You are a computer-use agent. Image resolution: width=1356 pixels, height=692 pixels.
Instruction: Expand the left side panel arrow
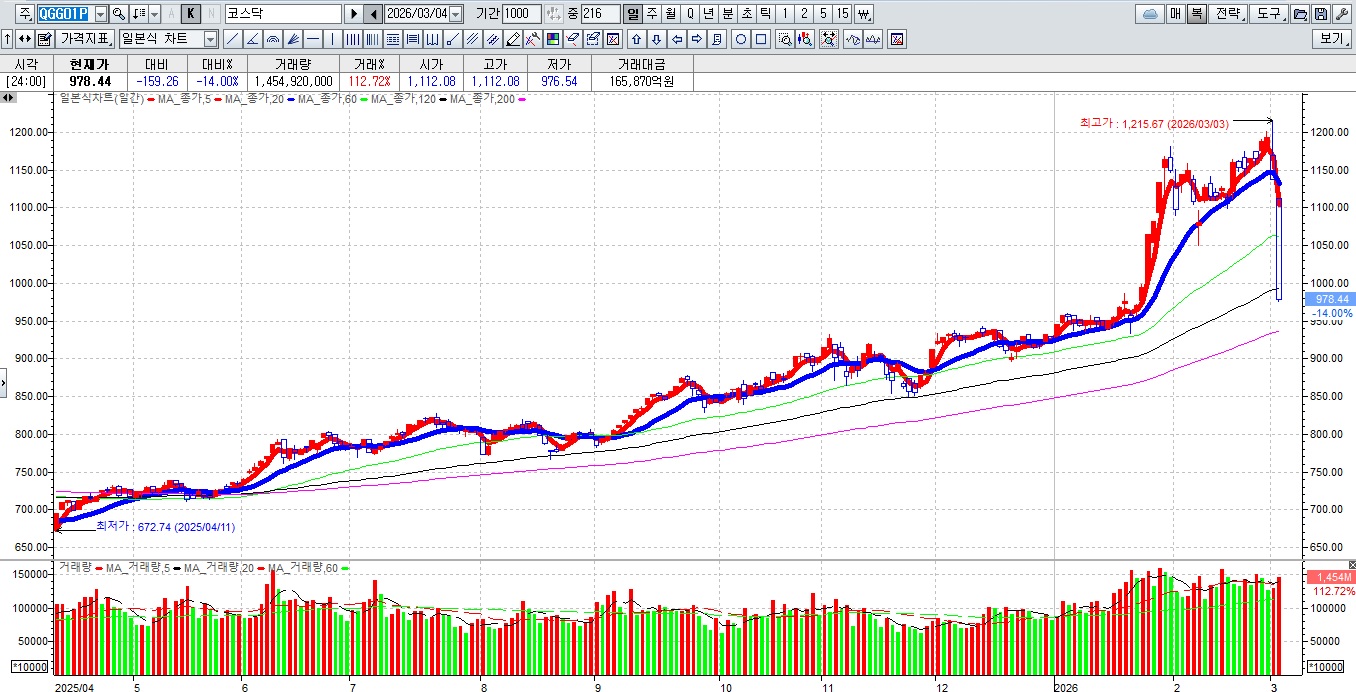(x=3, y=382)
